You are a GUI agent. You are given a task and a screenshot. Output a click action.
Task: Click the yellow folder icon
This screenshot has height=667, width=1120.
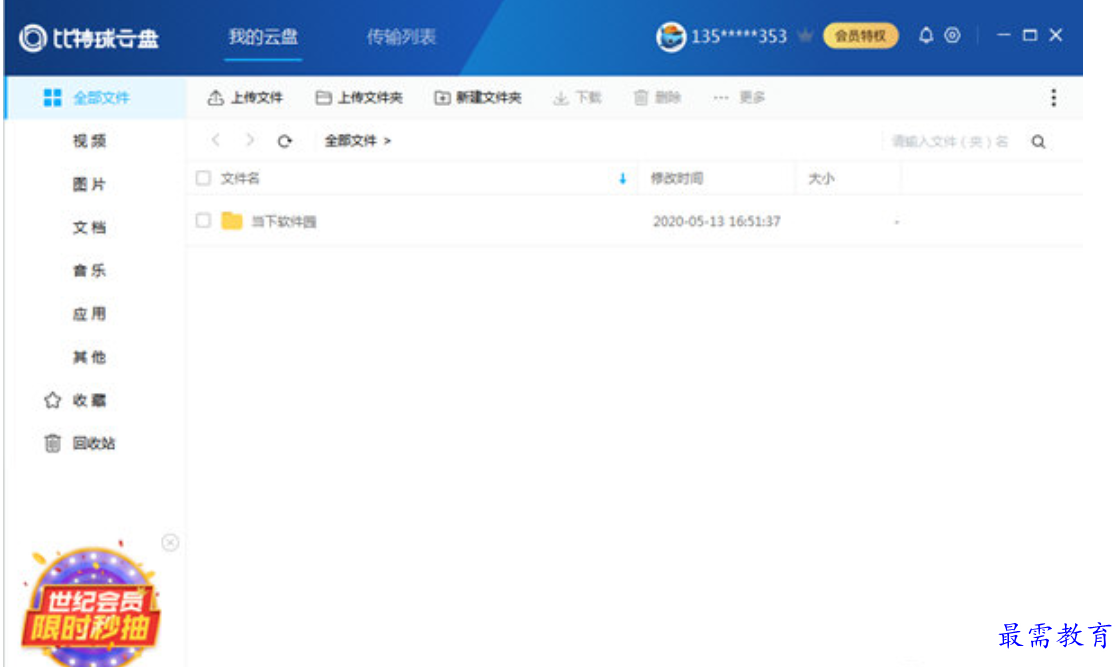pos(232,221)
